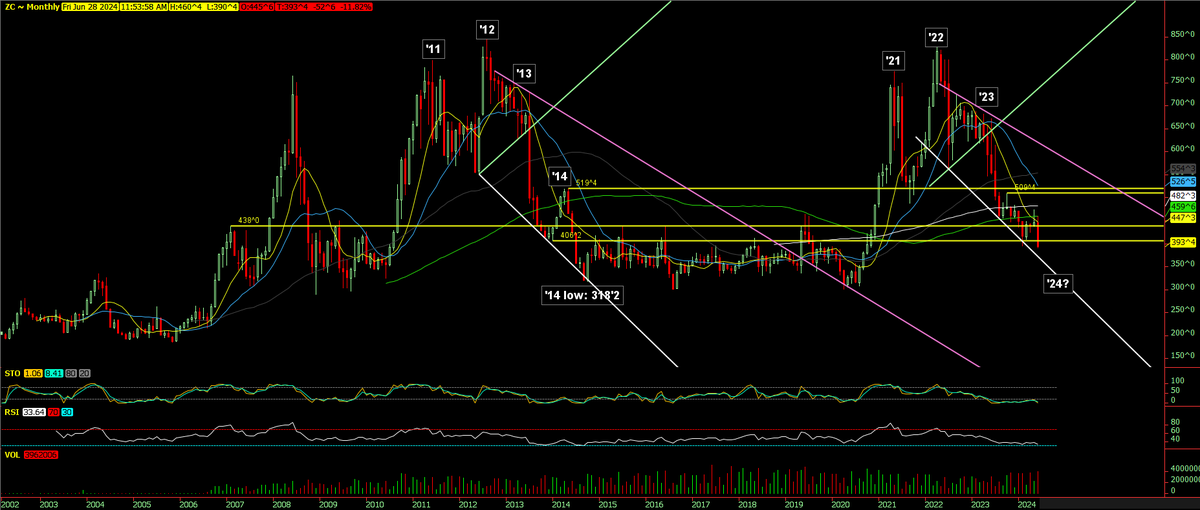Open the RSI indicator label
The image size is (1200, 510).
pyautogui.click(x=12, y=412)
